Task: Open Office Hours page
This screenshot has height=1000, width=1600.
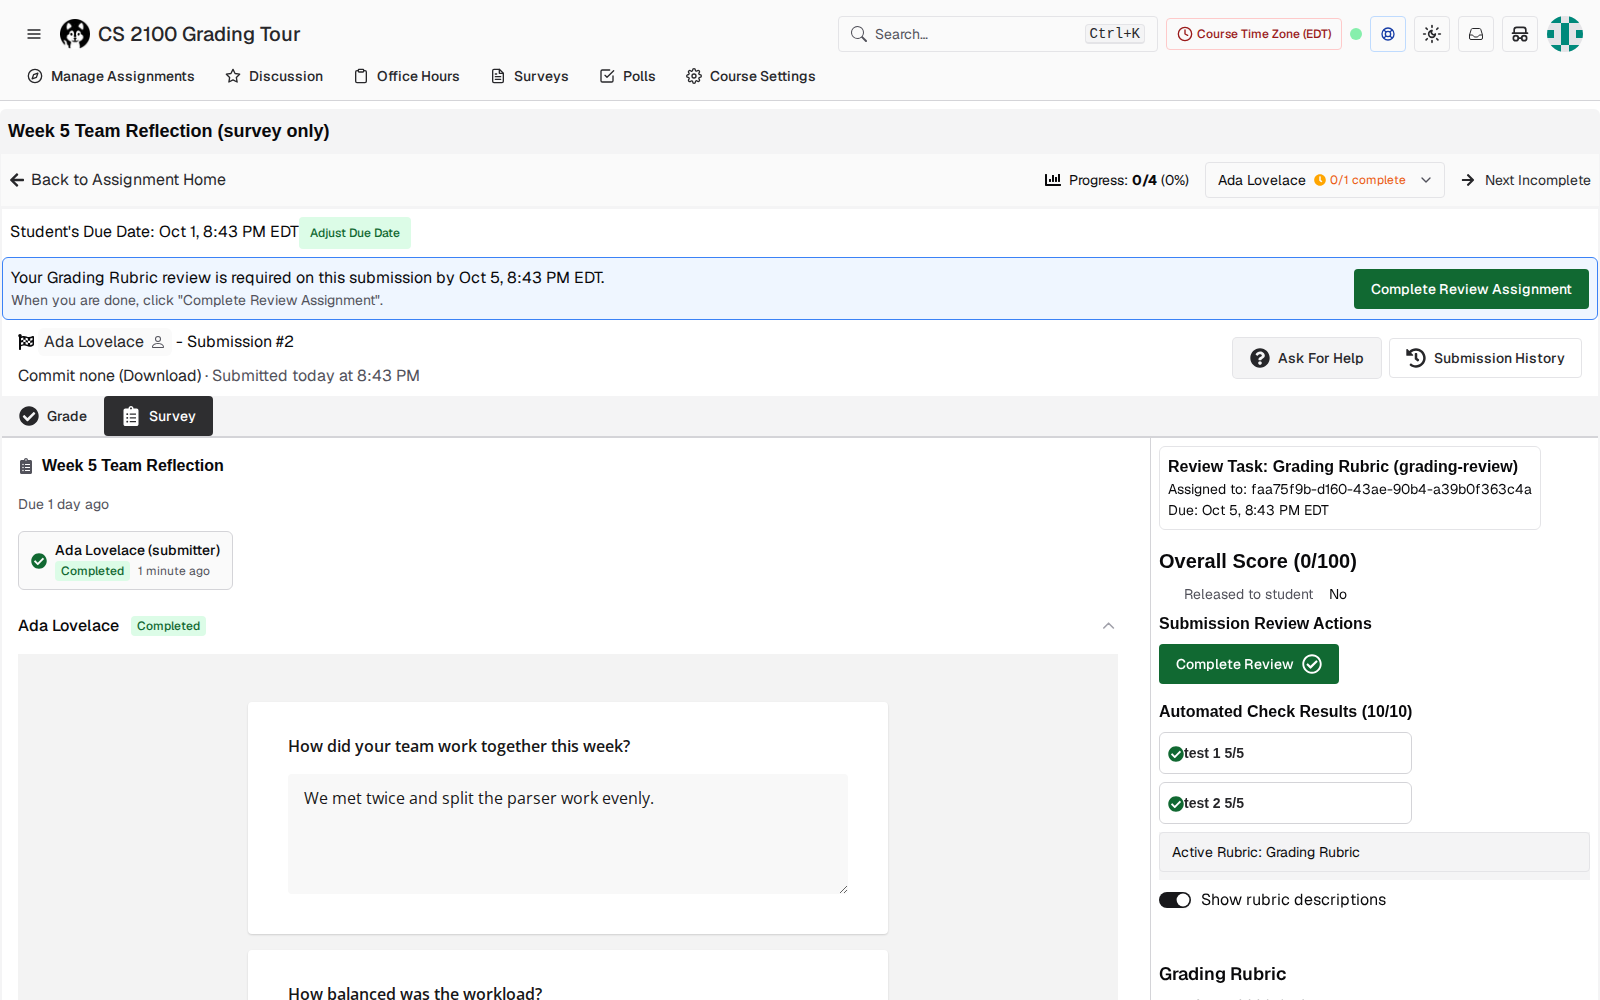Action: point(406,76)
